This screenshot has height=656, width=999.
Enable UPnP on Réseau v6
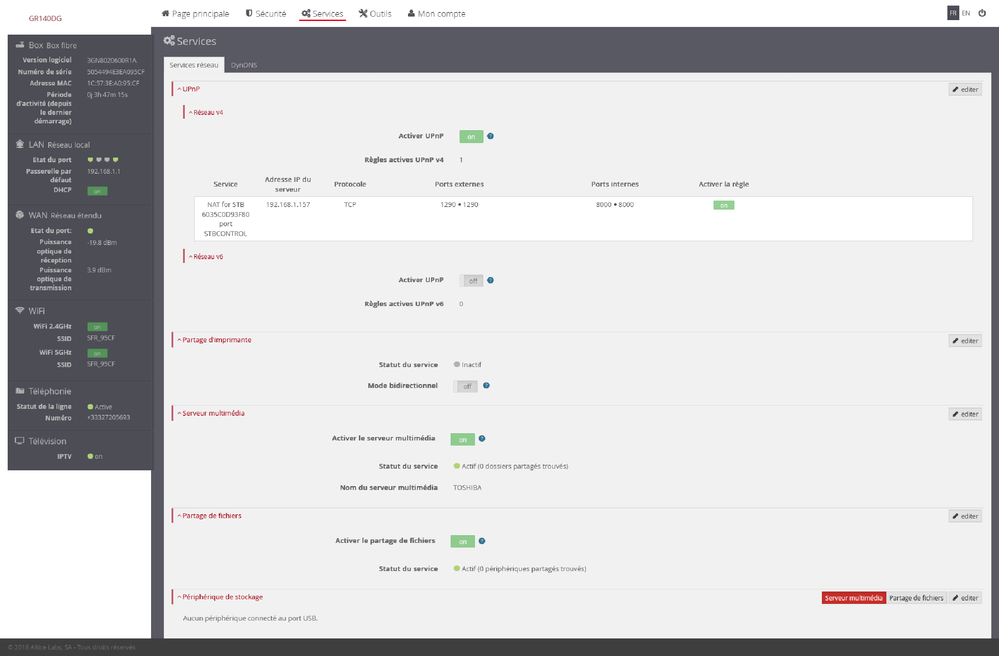tap(471, 281)
